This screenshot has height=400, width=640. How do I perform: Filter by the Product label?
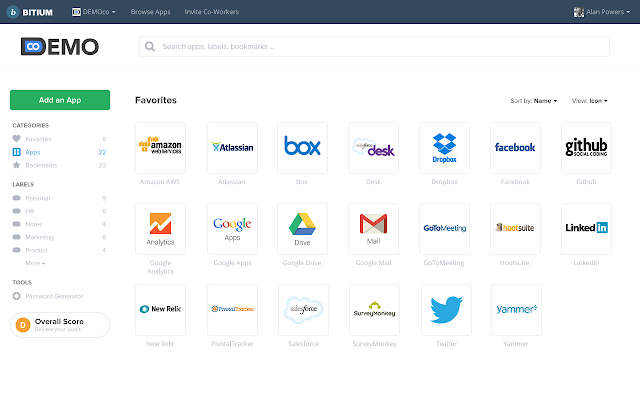coord(60,251)
